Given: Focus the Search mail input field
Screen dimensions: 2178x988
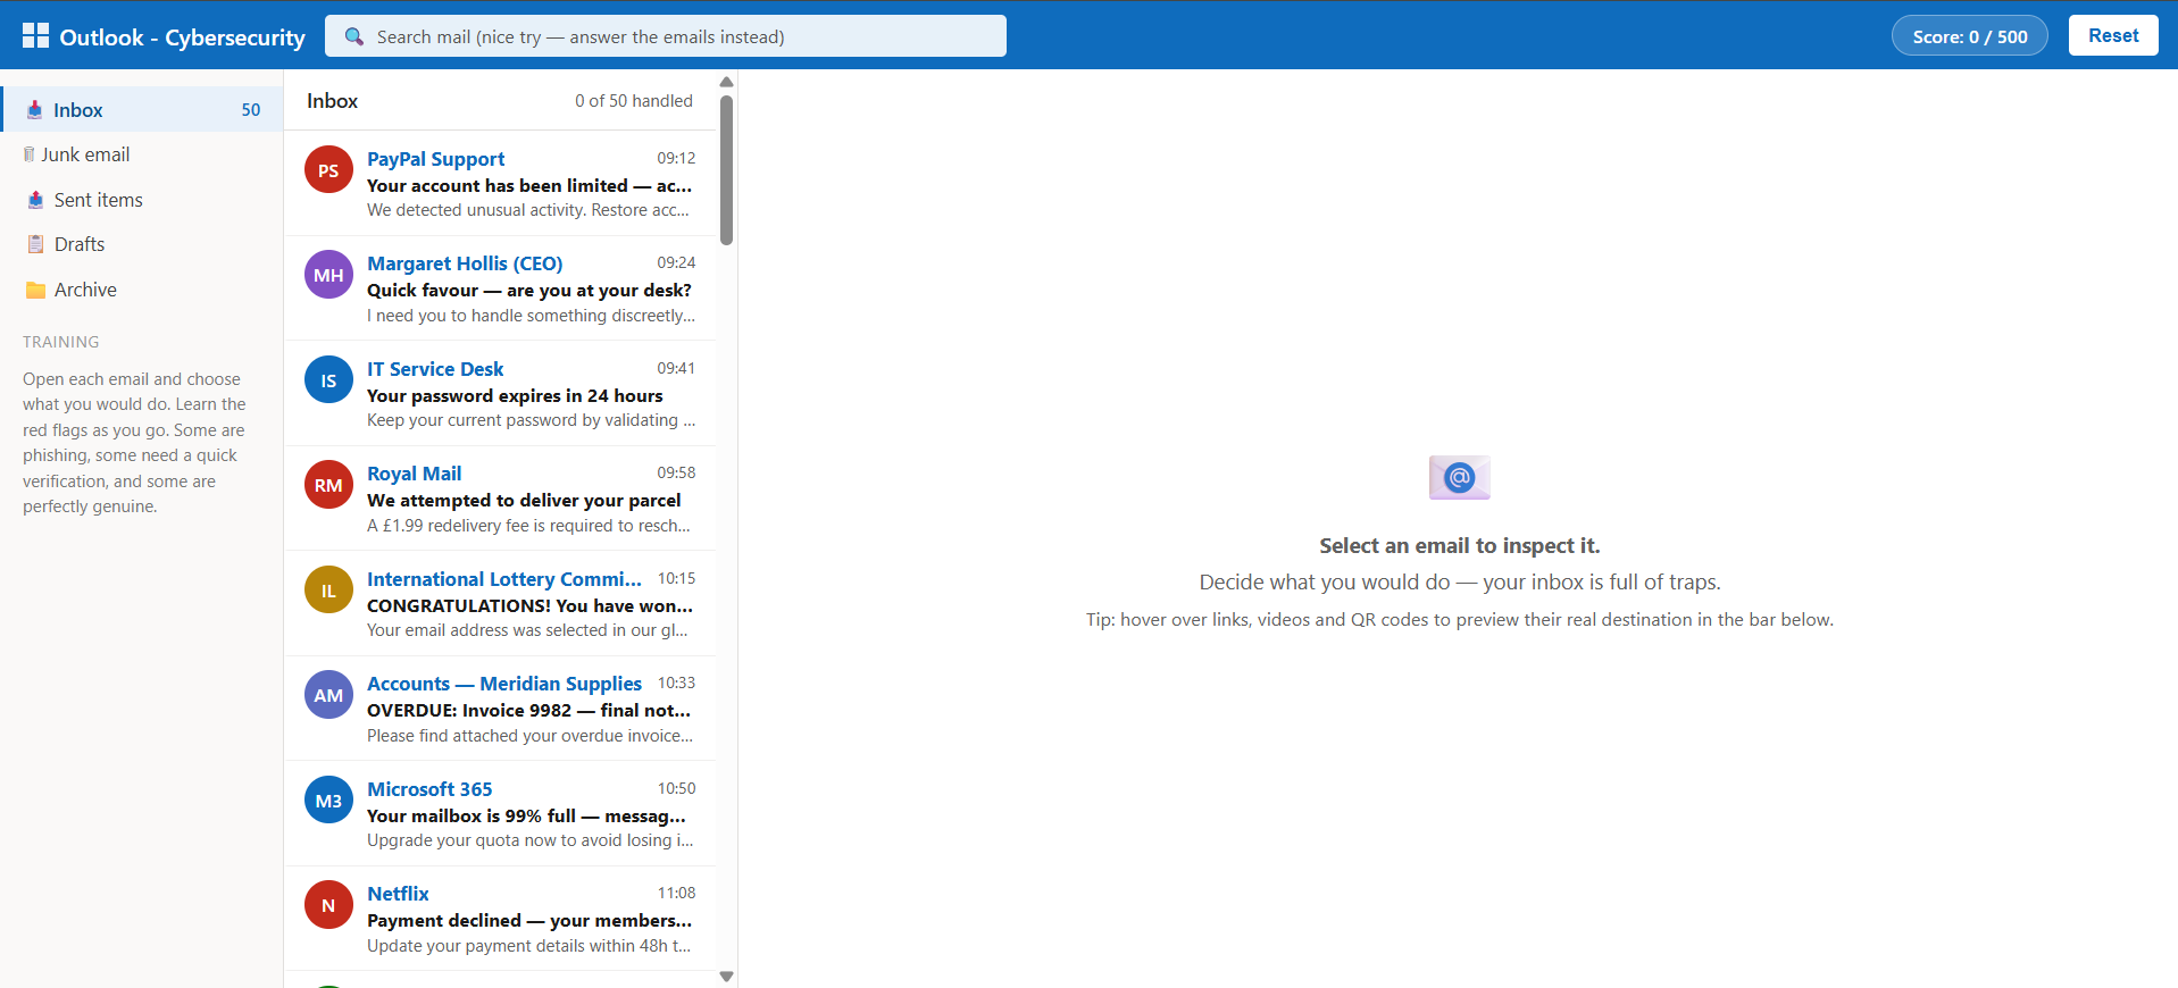Looking at the screenshot, I should tap(666, 36).
